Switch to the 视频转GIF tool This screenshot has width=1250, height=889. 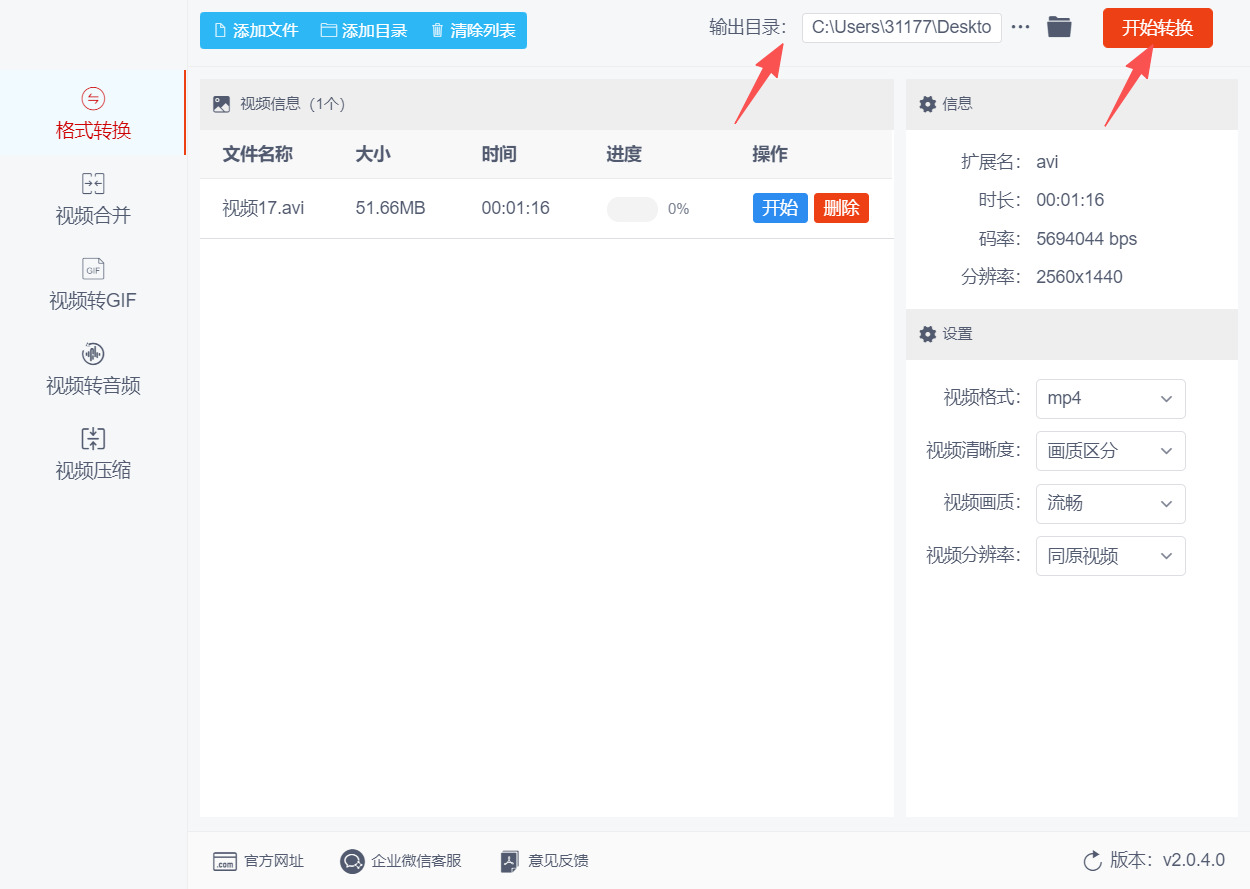[93, 285]
